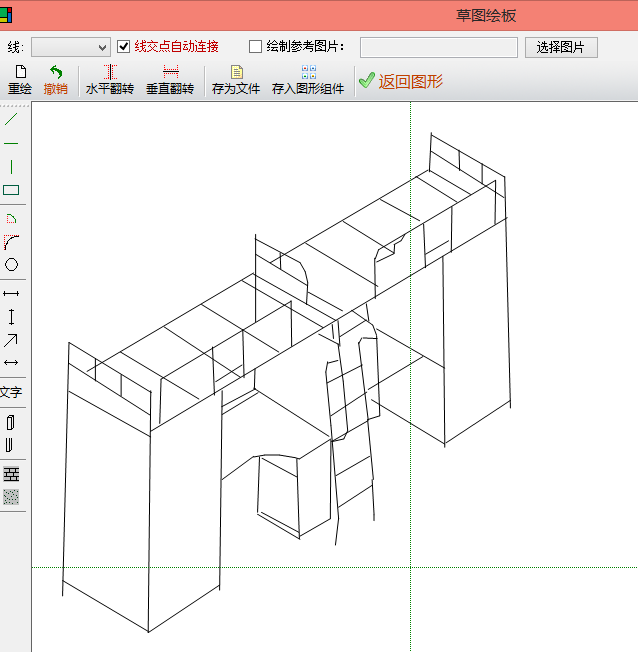Enable 绘制参考图片 checkbox
The height and width of the screenshot is (652, 638).
255,46
